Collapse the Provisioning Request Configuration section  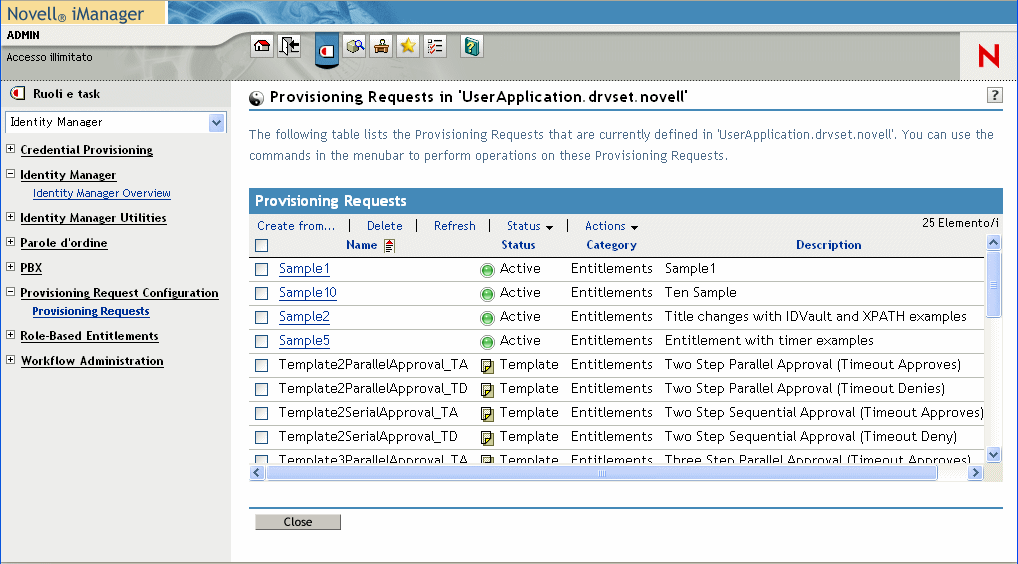[11, 293]
